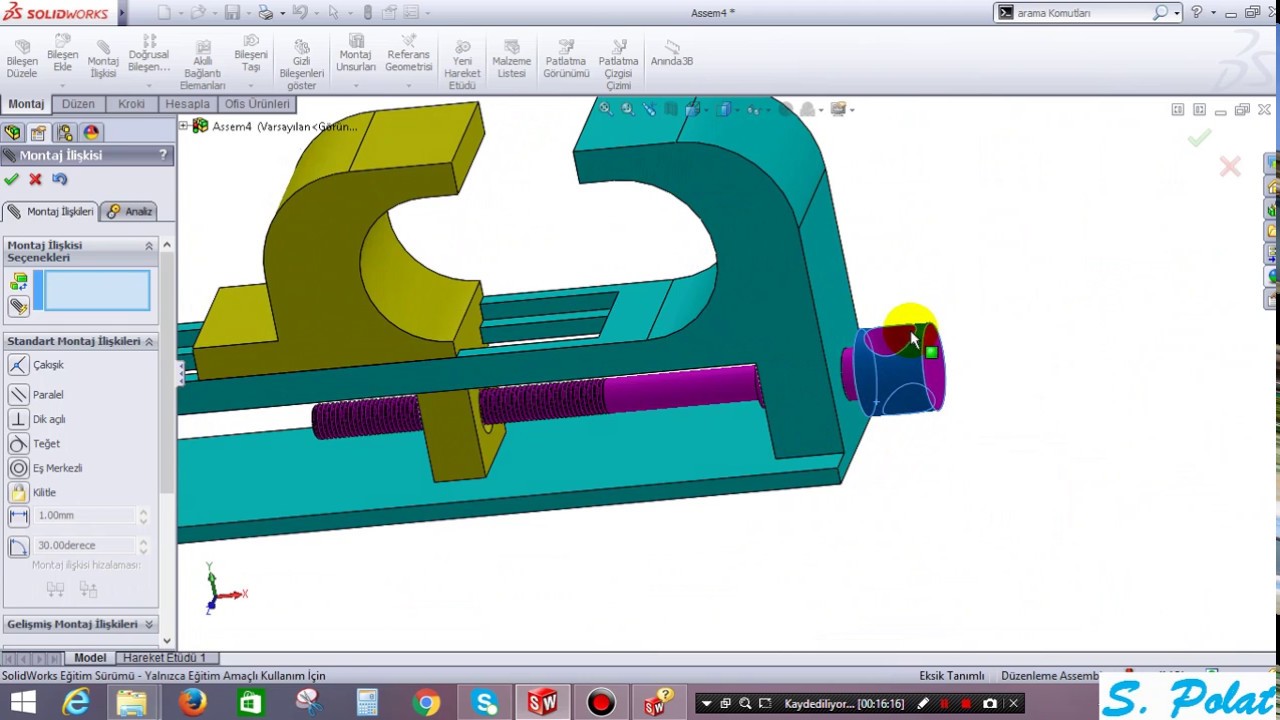Screen dimensions: 1280x720
Task: Select Paralel mate type
Action: (x=36, y=394)
